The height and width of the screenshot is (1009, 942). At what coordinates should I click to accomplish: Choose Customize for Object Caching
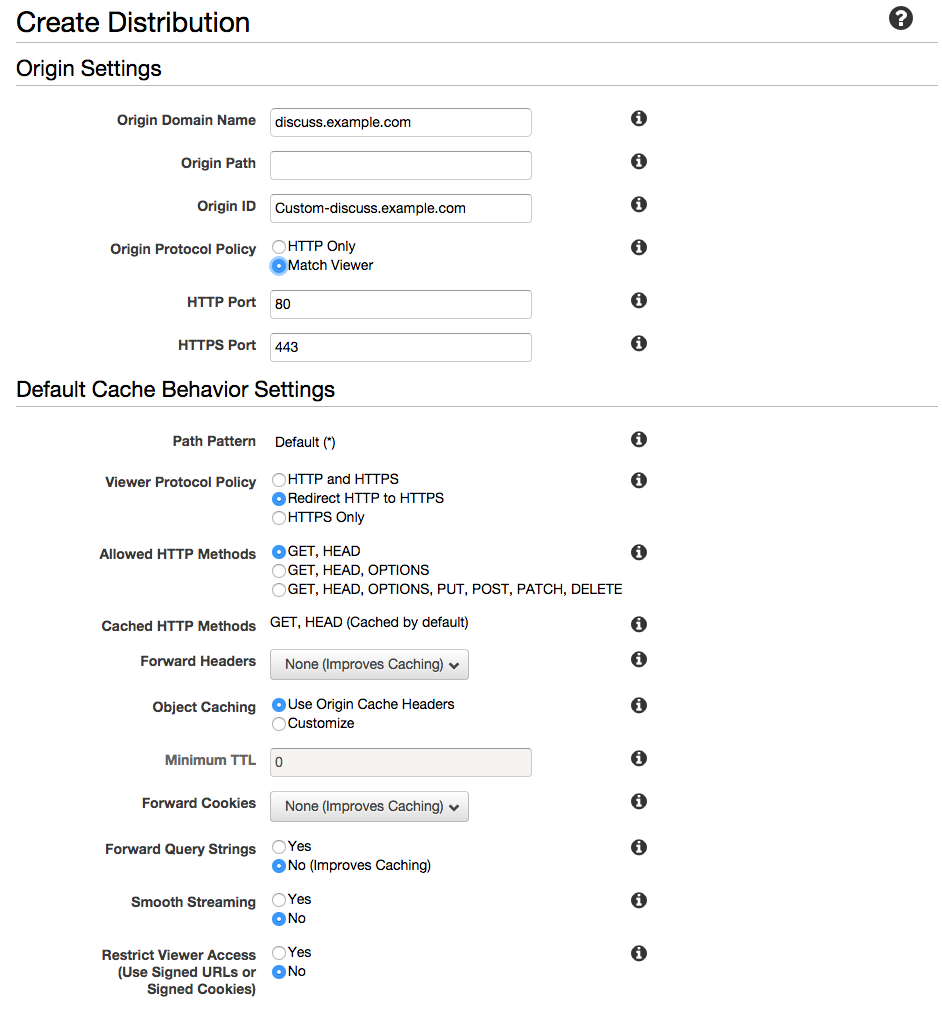[279, 724]
